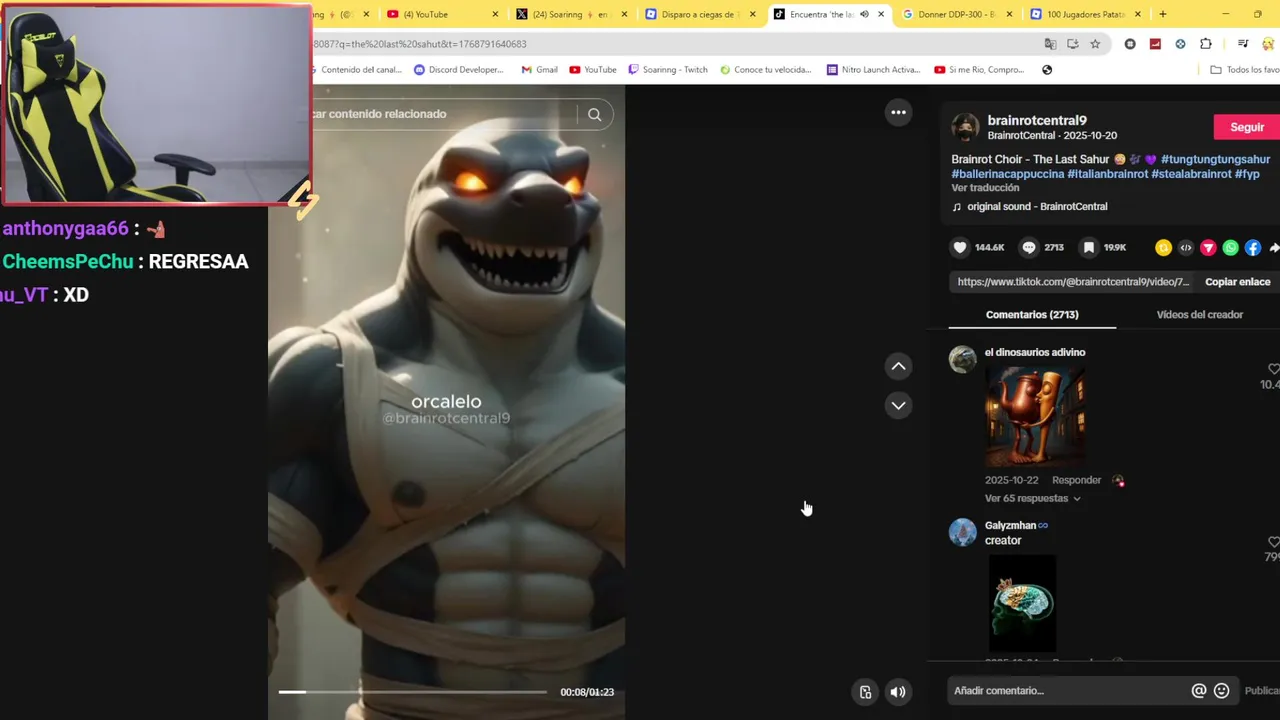Switch to the Comentarios (2713) tab

pyautogui.click(x=1032, y=314)
